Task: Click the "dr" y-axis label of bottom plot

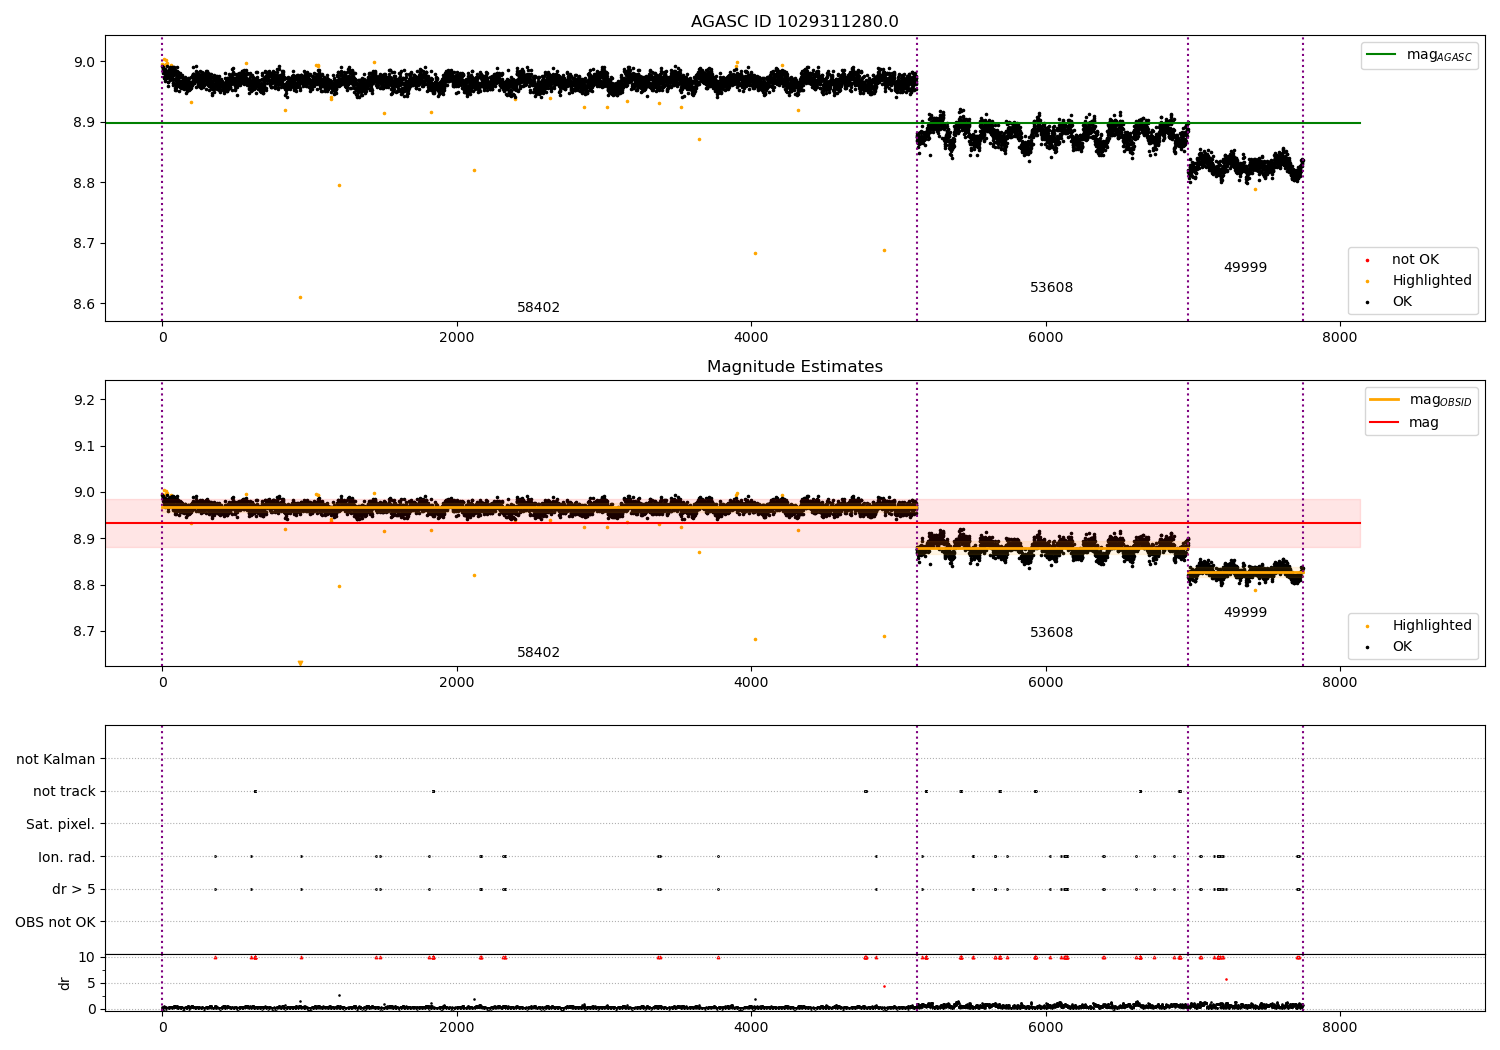Action: pyautogui.click(x=65, y=983)
